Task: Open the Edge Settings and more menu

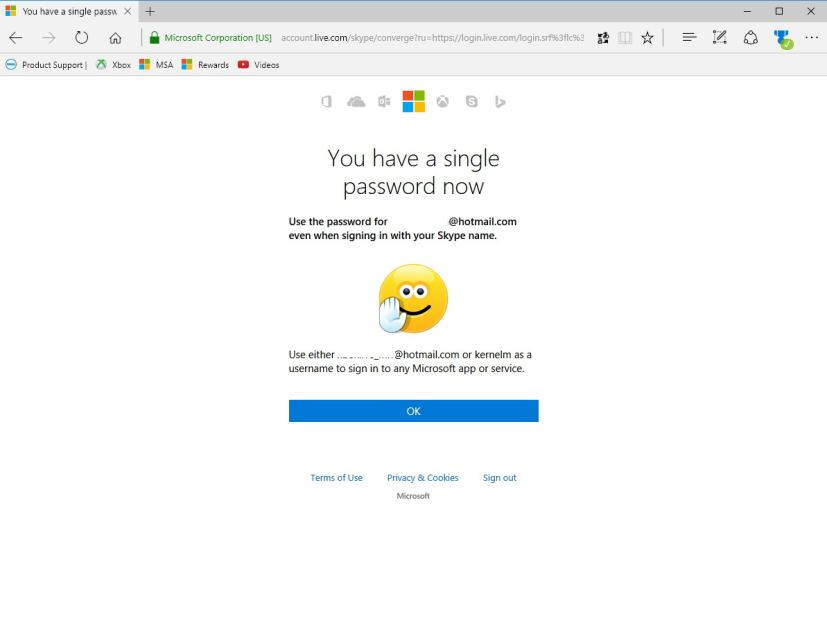Action: click(x=811, y=38)
